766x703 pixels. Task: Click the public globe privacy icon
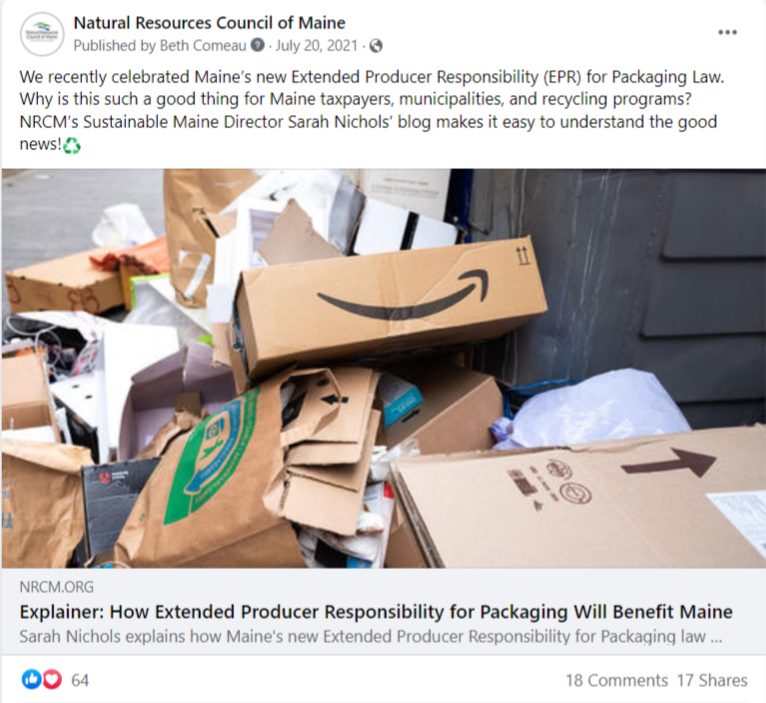(376, 46)
